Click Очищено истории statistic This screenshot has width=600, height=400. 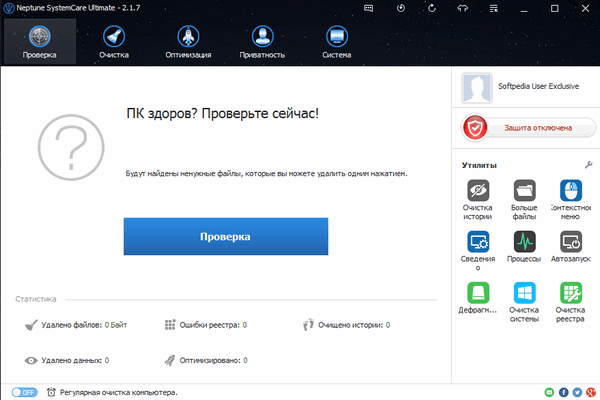pos(346,325)
